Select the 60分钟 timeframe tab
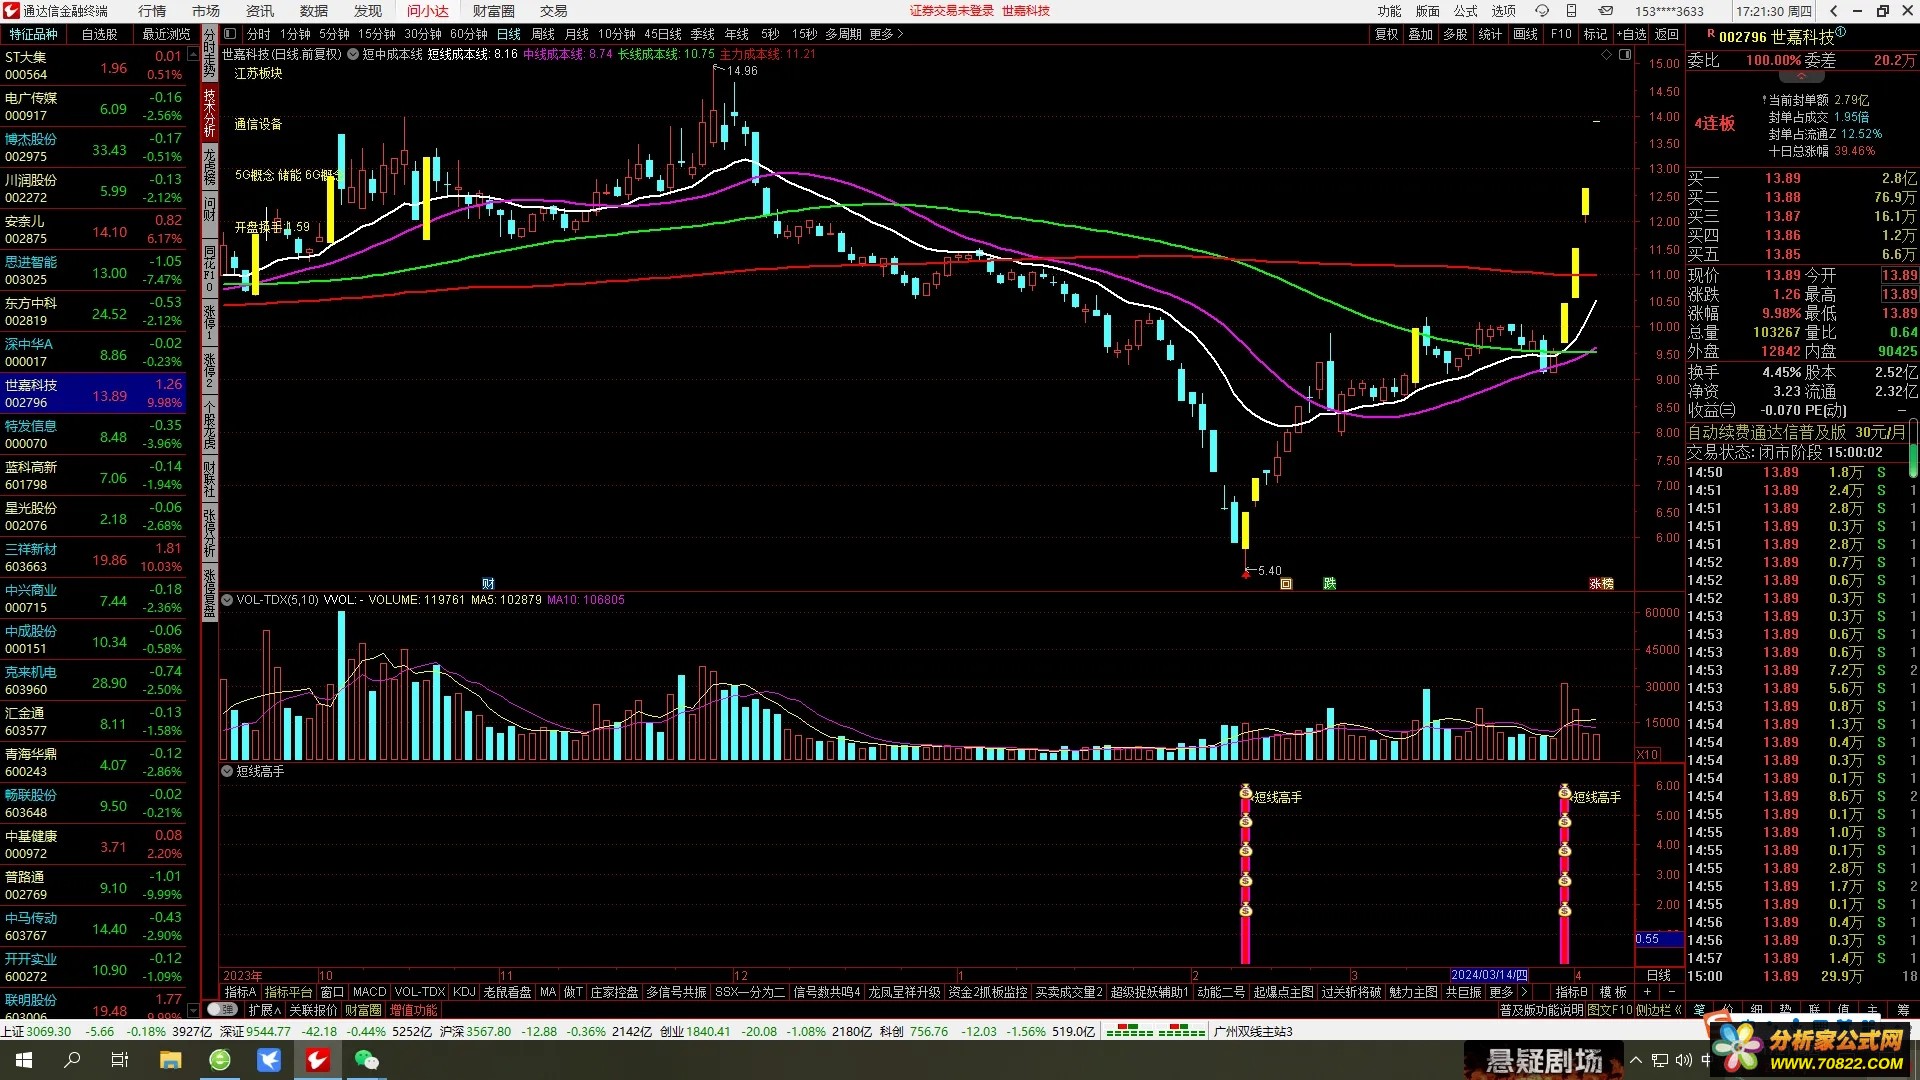1920x1080 pixels. click(469, 34)
